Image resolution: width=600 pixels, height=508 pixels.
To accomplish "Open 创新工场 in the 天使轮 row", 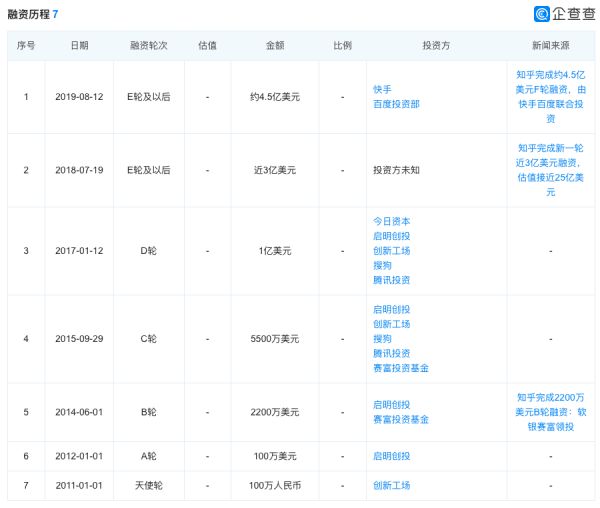I will tap(391, 486).
